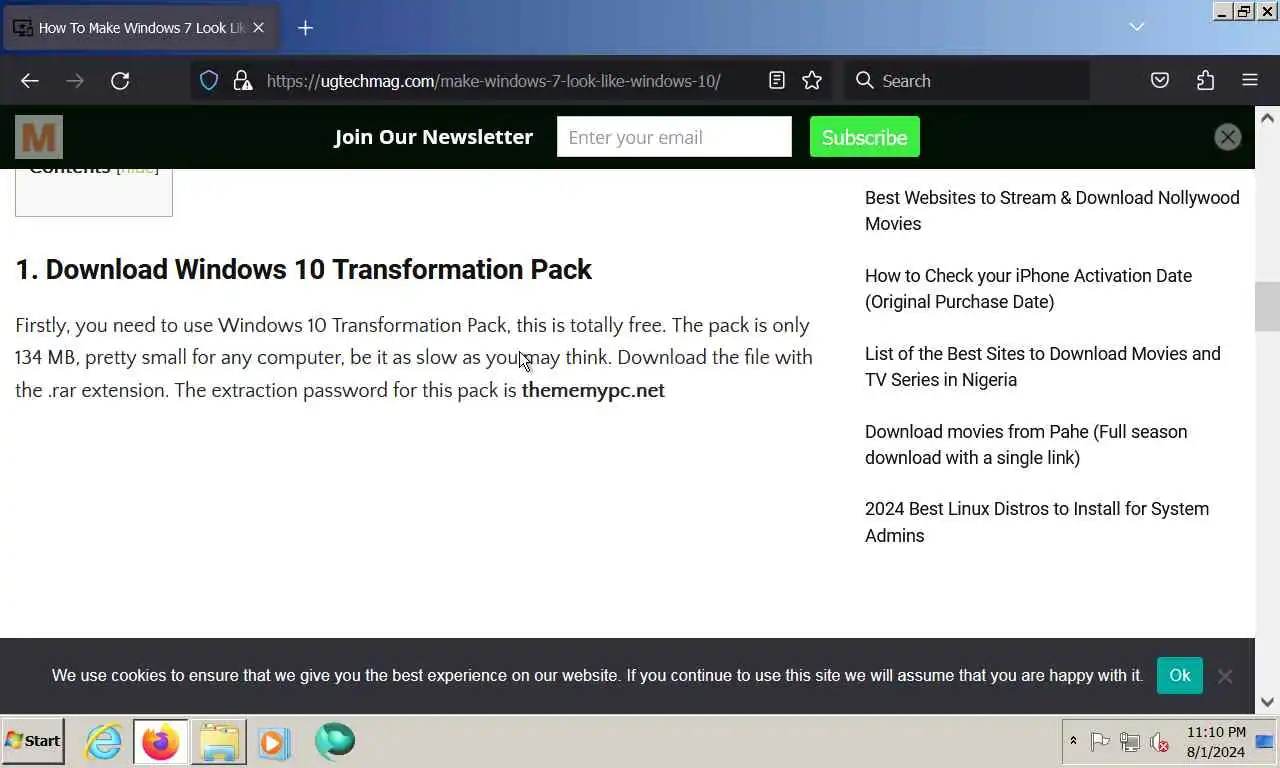Close the 'How To Make Windows 7' tab

(x=258, y=28)
